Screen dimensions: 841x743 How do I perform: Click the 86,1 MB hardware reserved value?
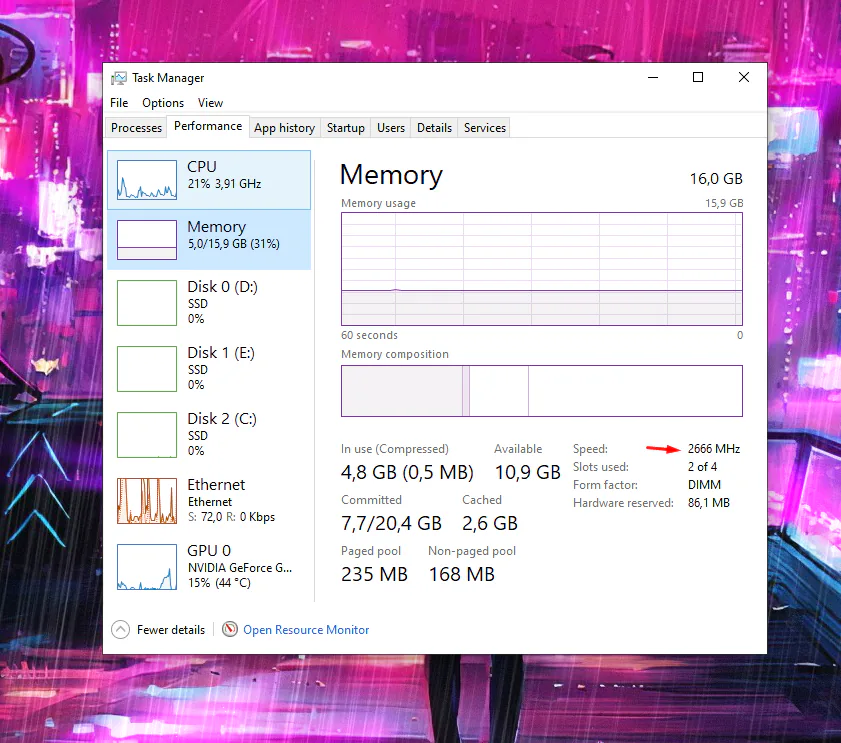coord(709,503)
